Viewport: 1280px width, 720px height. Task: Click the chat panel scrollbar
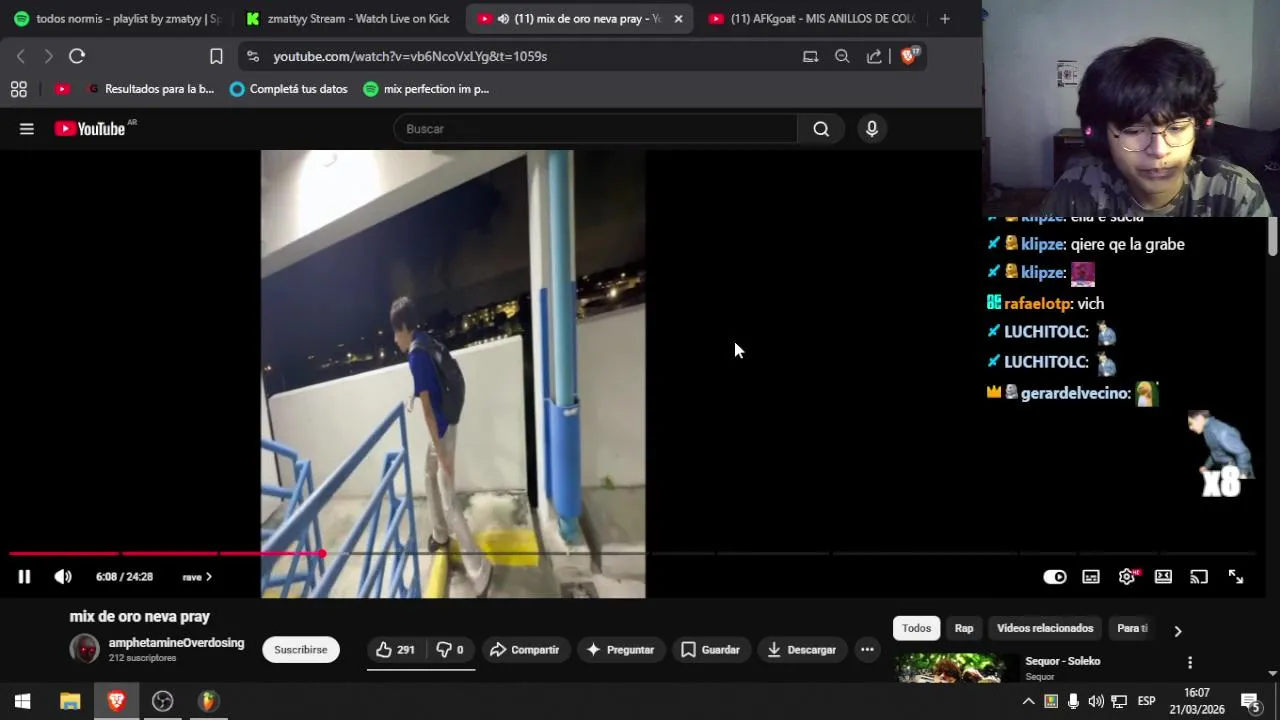pyautogui.click(x=1272, y=236)
